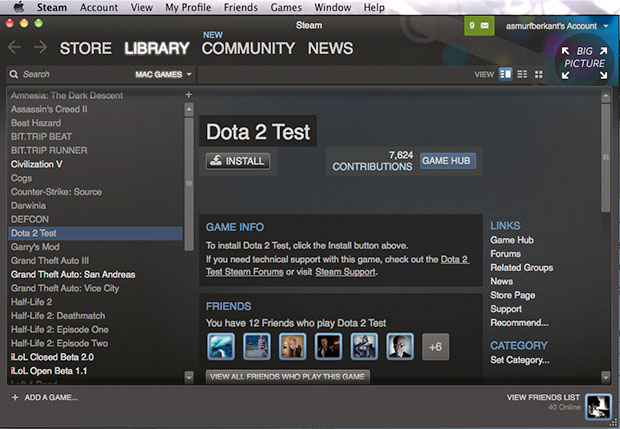Select iLoL Closed Beta 2.0

tap(95, 357)
